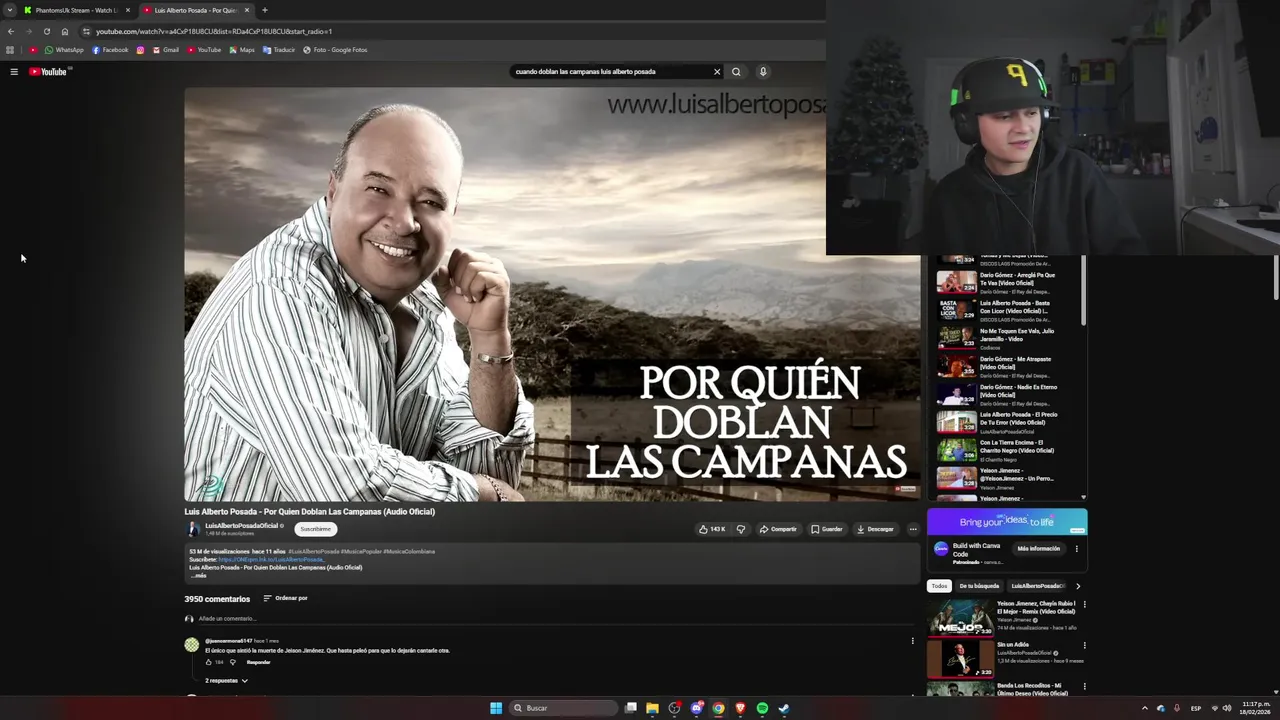Open the YouTube hamburger guide menu
1280x720 pixels.
pyautogui.click(x=14, y=72)
